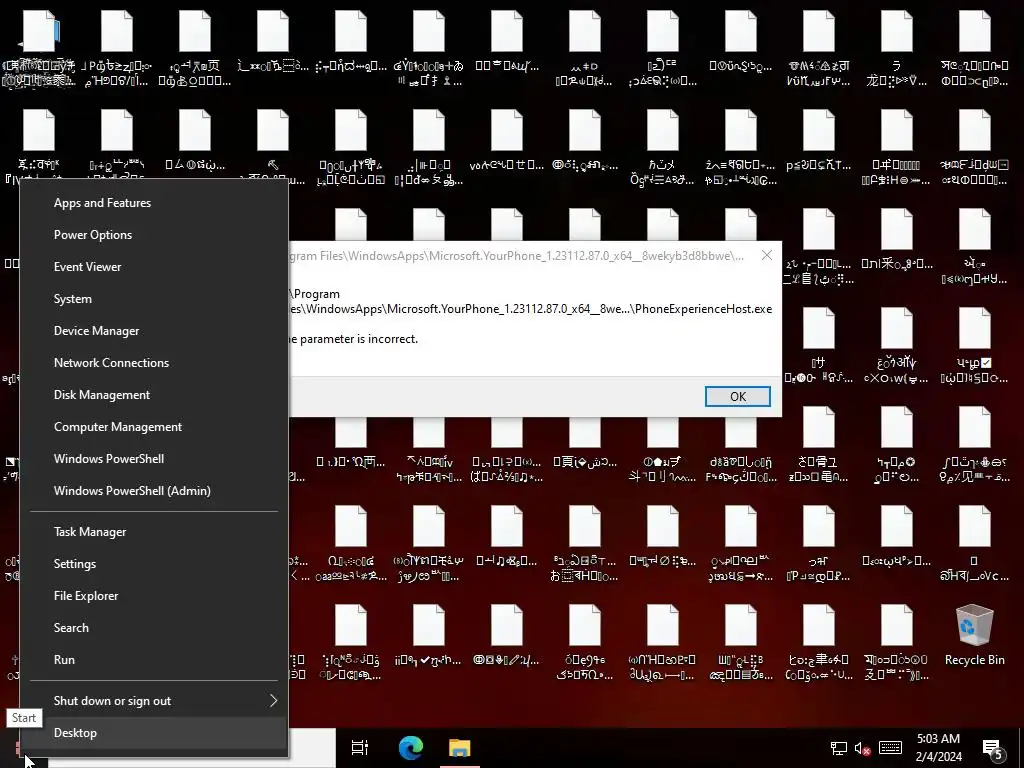
Task: Expand the Shut down or sign out submenu
Action: pyautogui.click(x=154, y=701)
